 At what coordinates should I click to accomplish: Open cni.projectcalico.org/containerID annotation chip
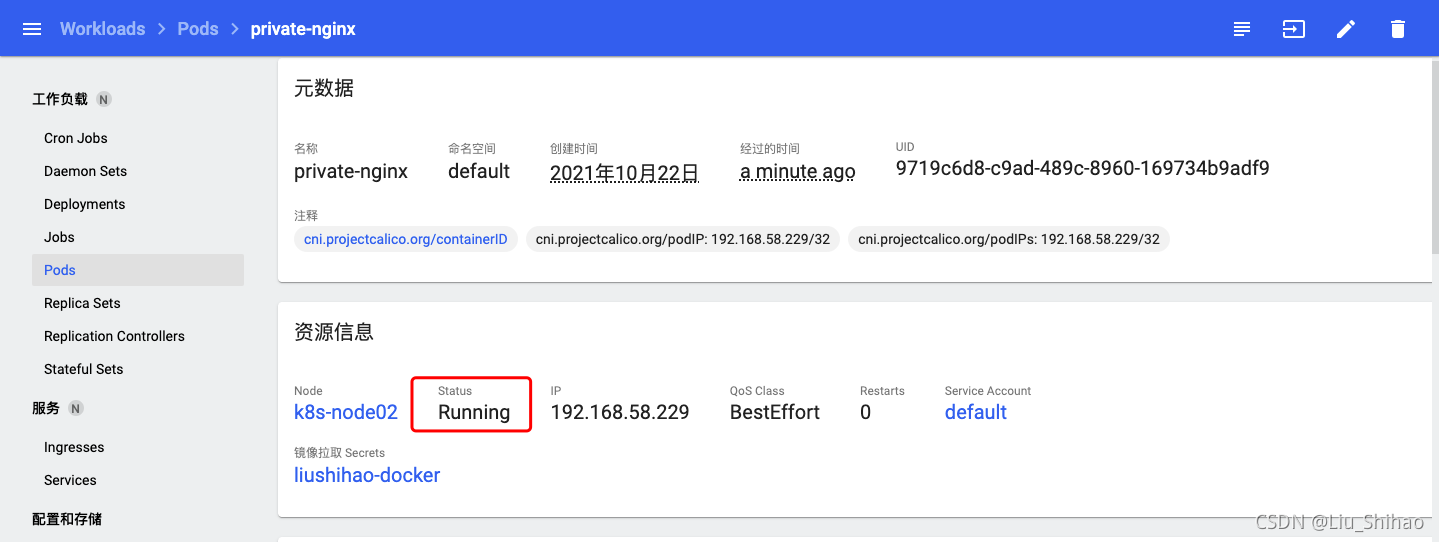tap(406, 239)
